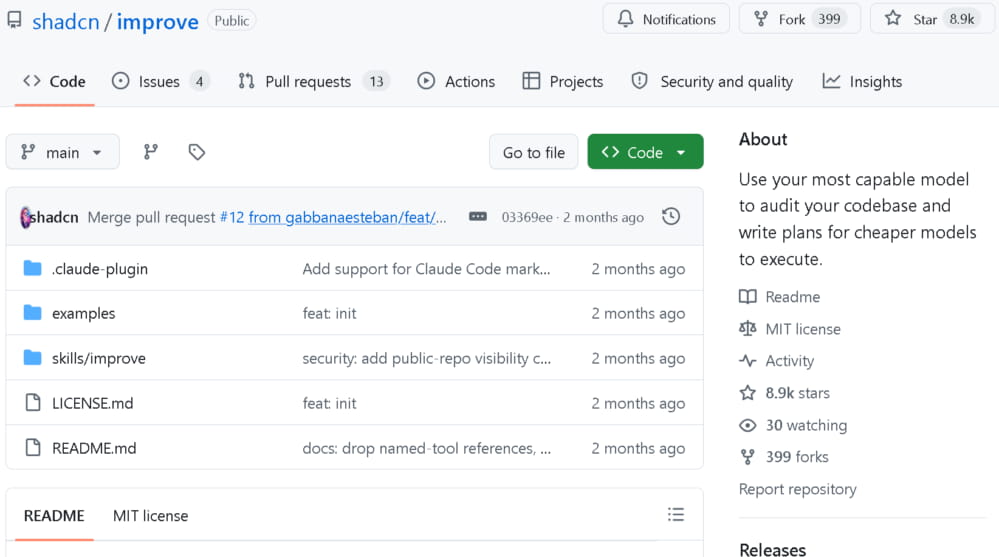The height and width of the screenshot is (557, 999).
Task: Open the LICENSE.md file
Action: pyautogui.click(x=92, y=403)
